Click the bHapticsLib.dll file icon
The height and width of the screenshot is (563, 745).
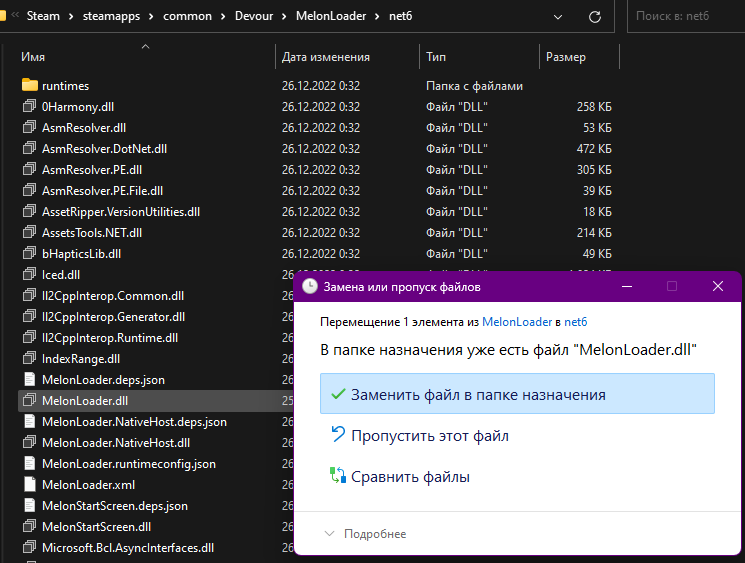click(29, 253)
